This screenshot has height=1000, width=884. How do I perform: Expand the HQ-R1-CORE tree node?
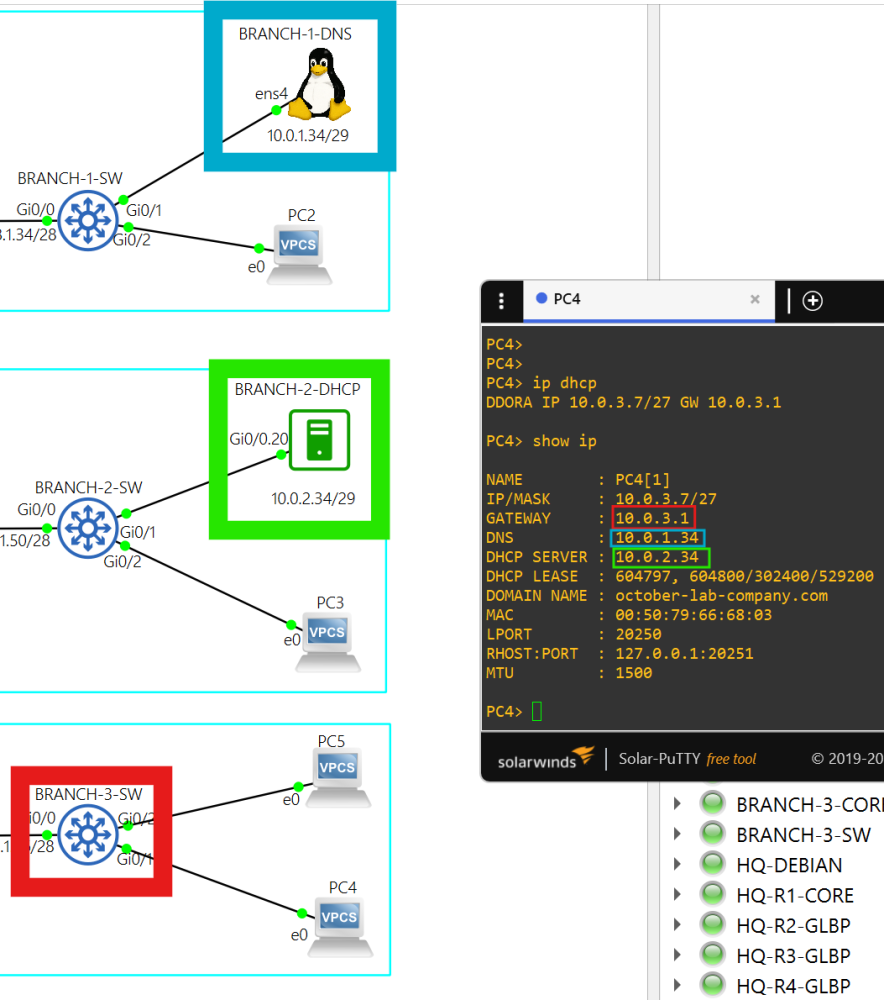(x=678, y=895)
